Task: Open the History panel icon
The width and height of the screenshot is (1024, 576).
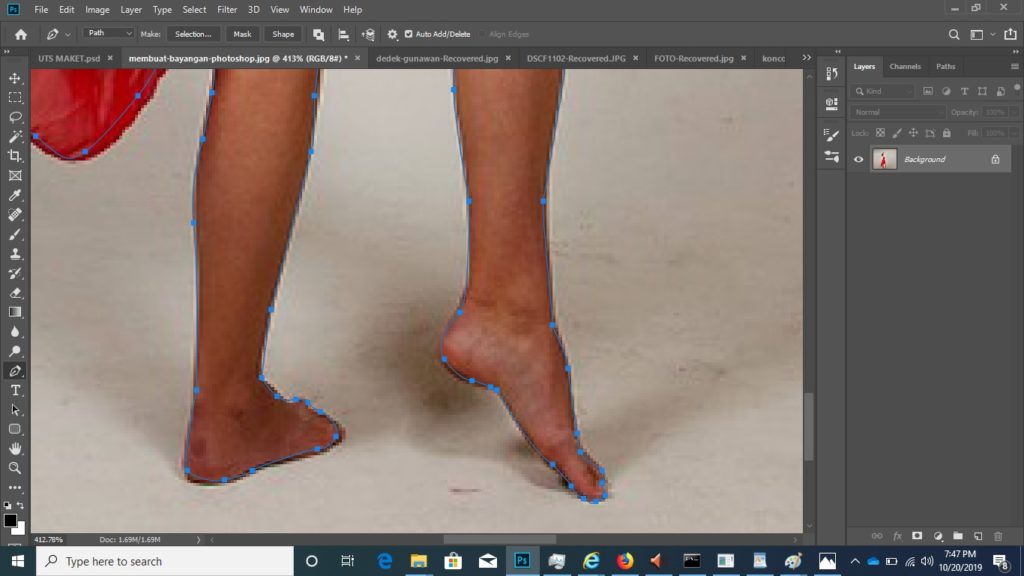Action: (x=831, y=74)
